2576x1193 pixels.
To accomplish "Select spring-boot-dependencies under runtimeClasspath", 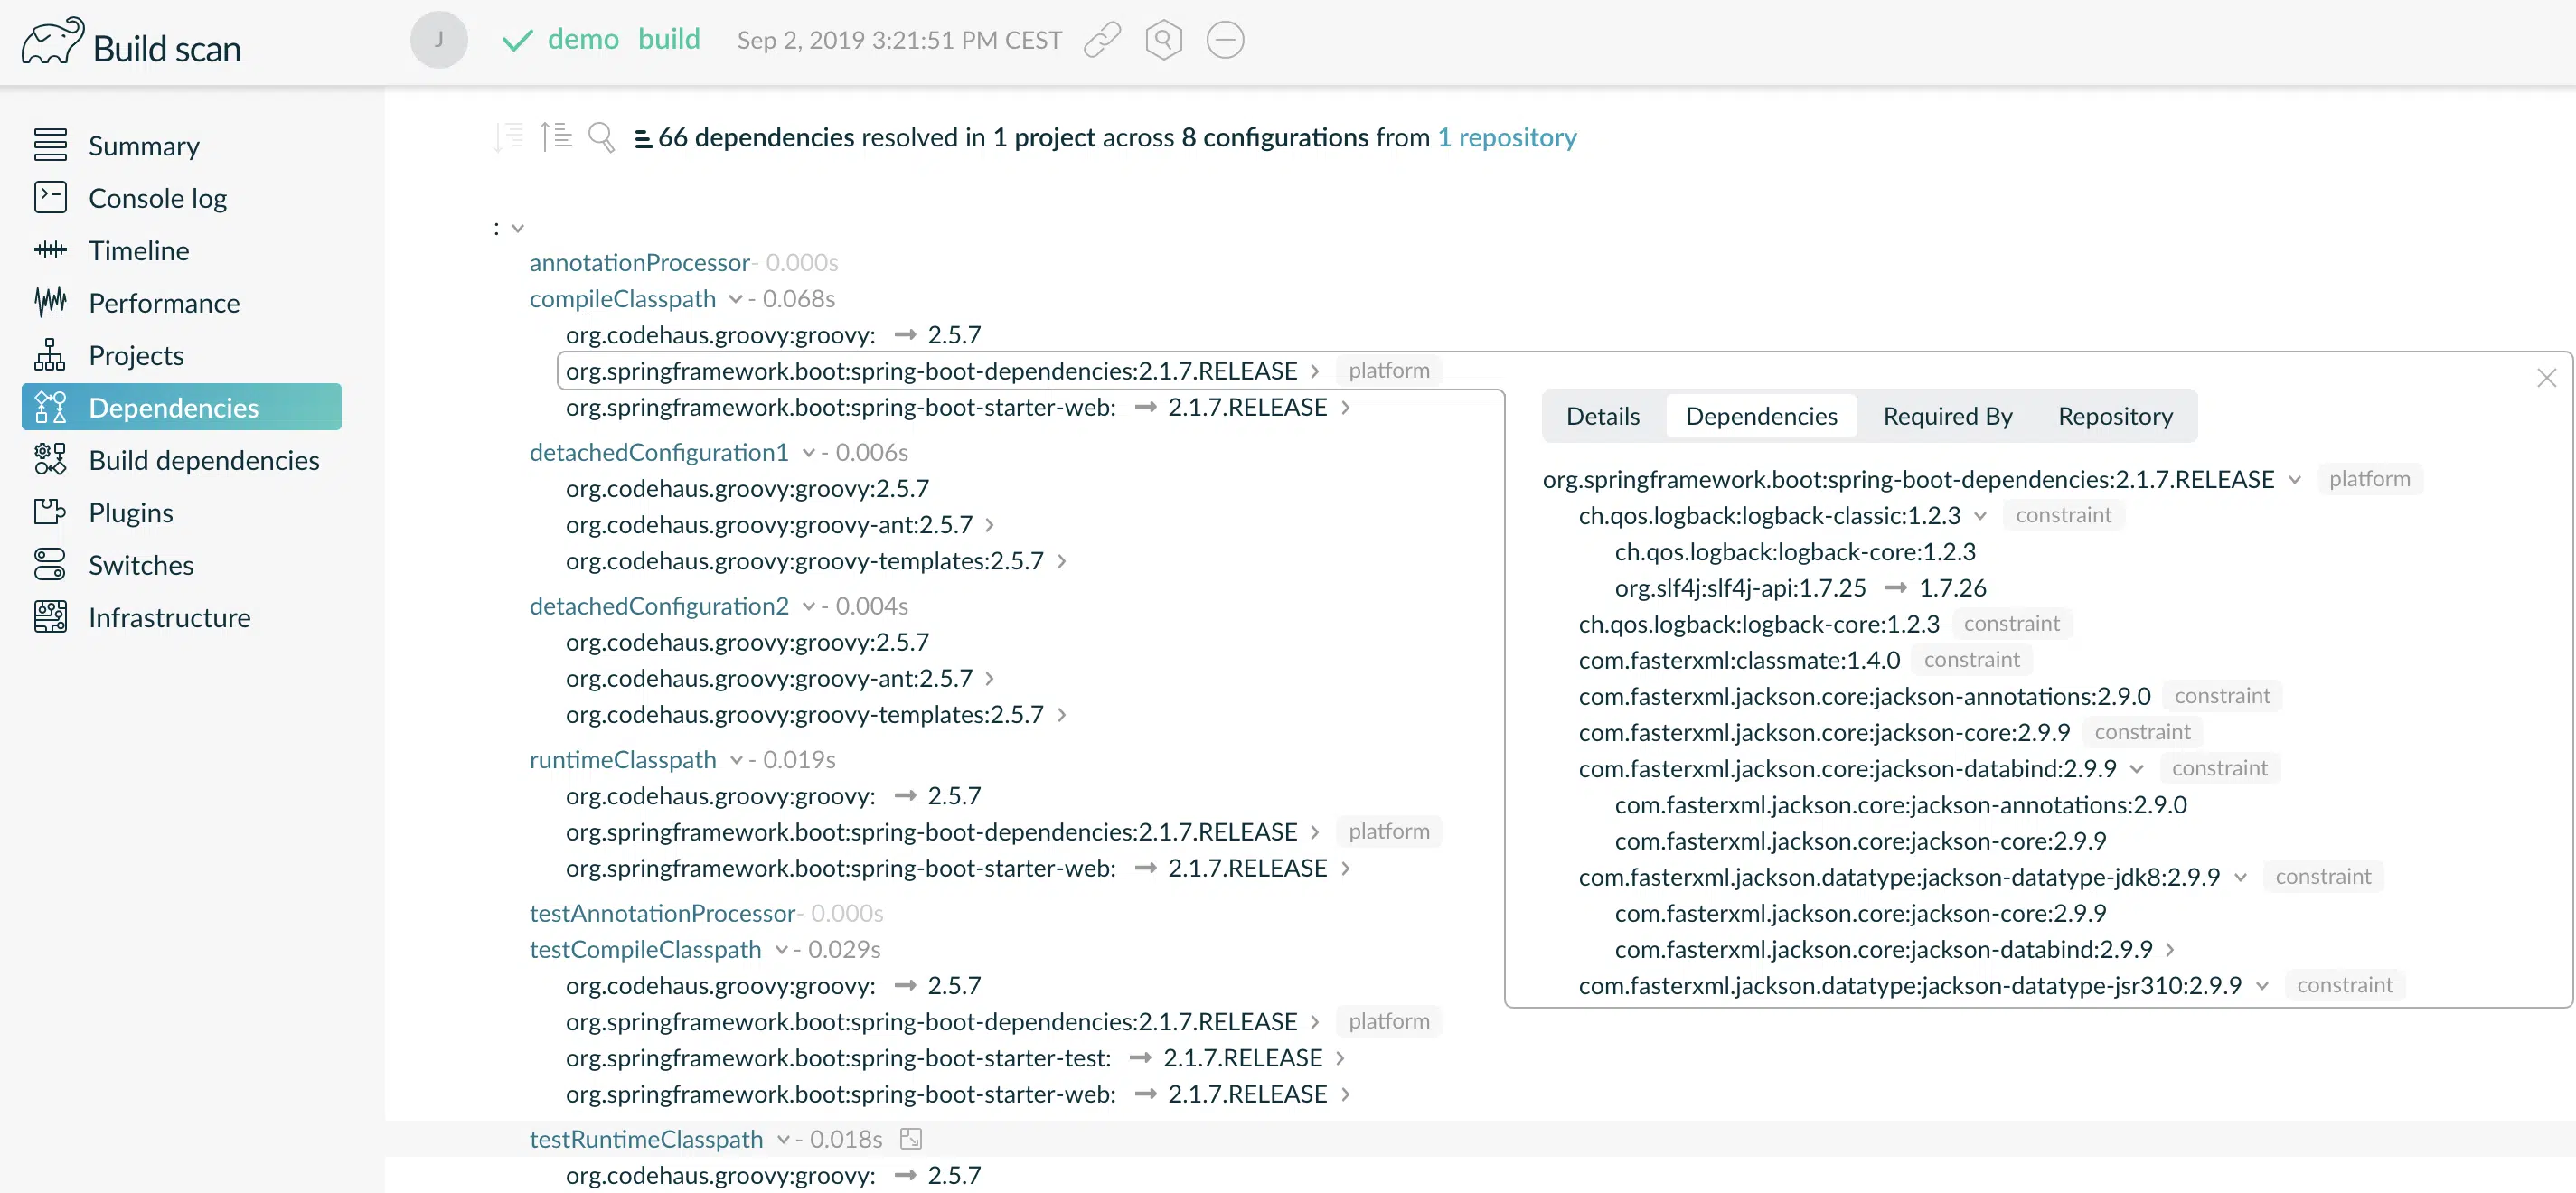I will click(x=931, y=831).
